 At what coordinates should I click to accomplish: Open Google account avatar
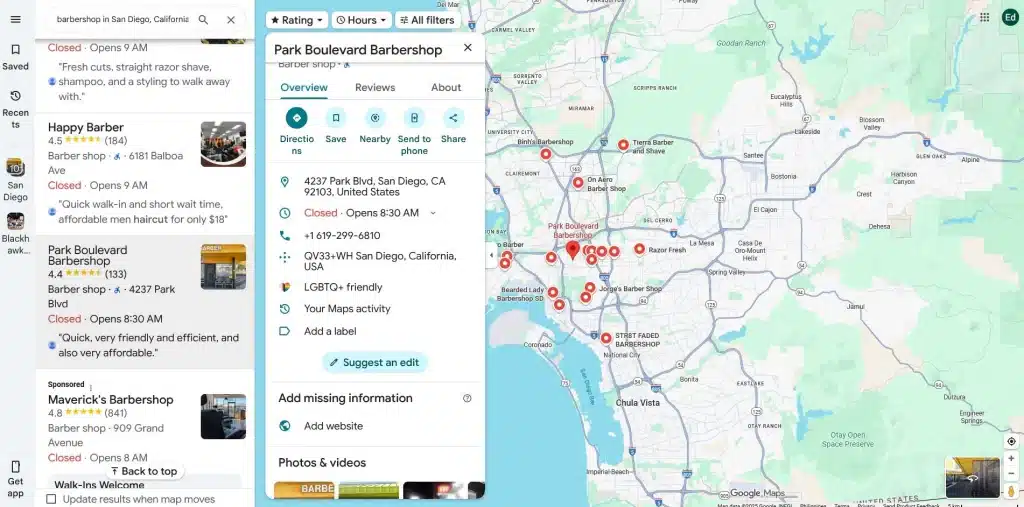(x=1010, y=18)
